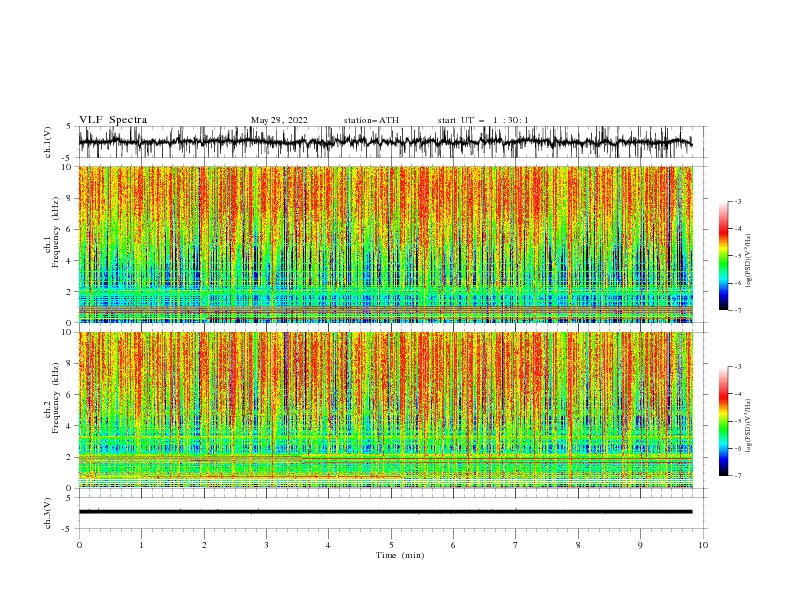Select the "start UT = 1 :30: 1" text
Image resolution: width=792 pixels, height=612 pixels.
483,120
